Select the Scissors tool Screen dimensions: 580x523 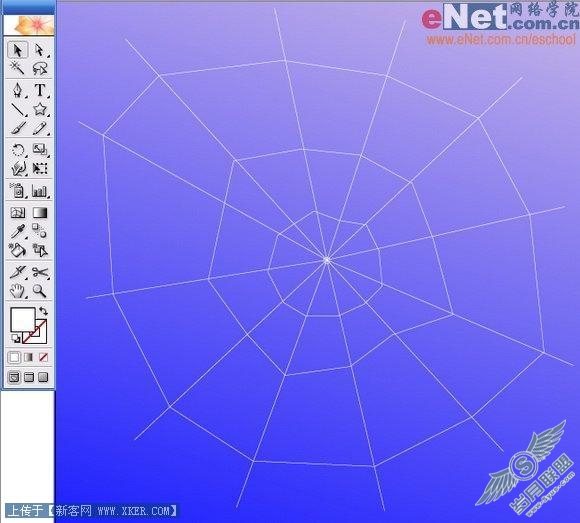click(x=40, y=273)
